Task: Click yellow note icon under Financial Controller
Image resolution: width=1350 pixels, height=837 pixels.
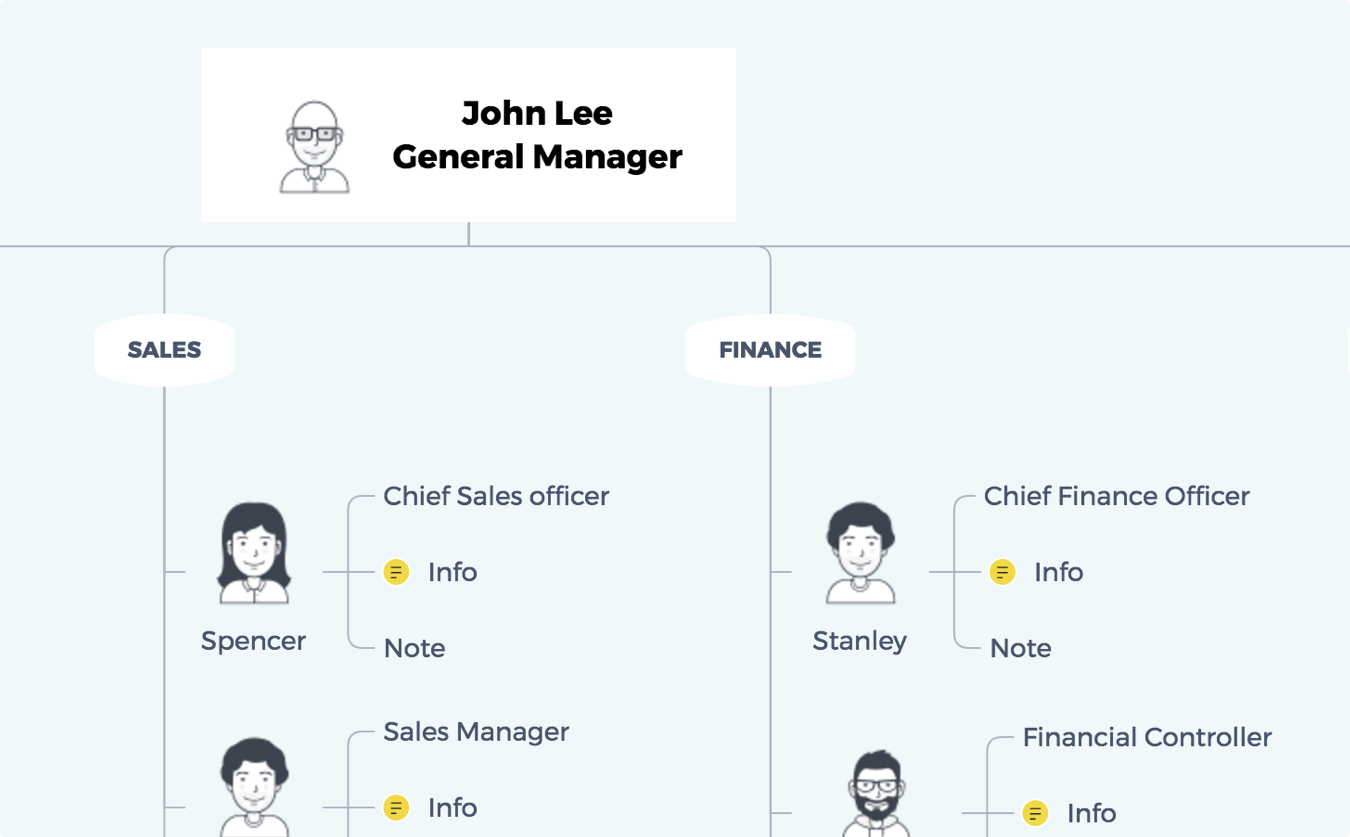Action: pyautogui.click(x=1036, y=813)
